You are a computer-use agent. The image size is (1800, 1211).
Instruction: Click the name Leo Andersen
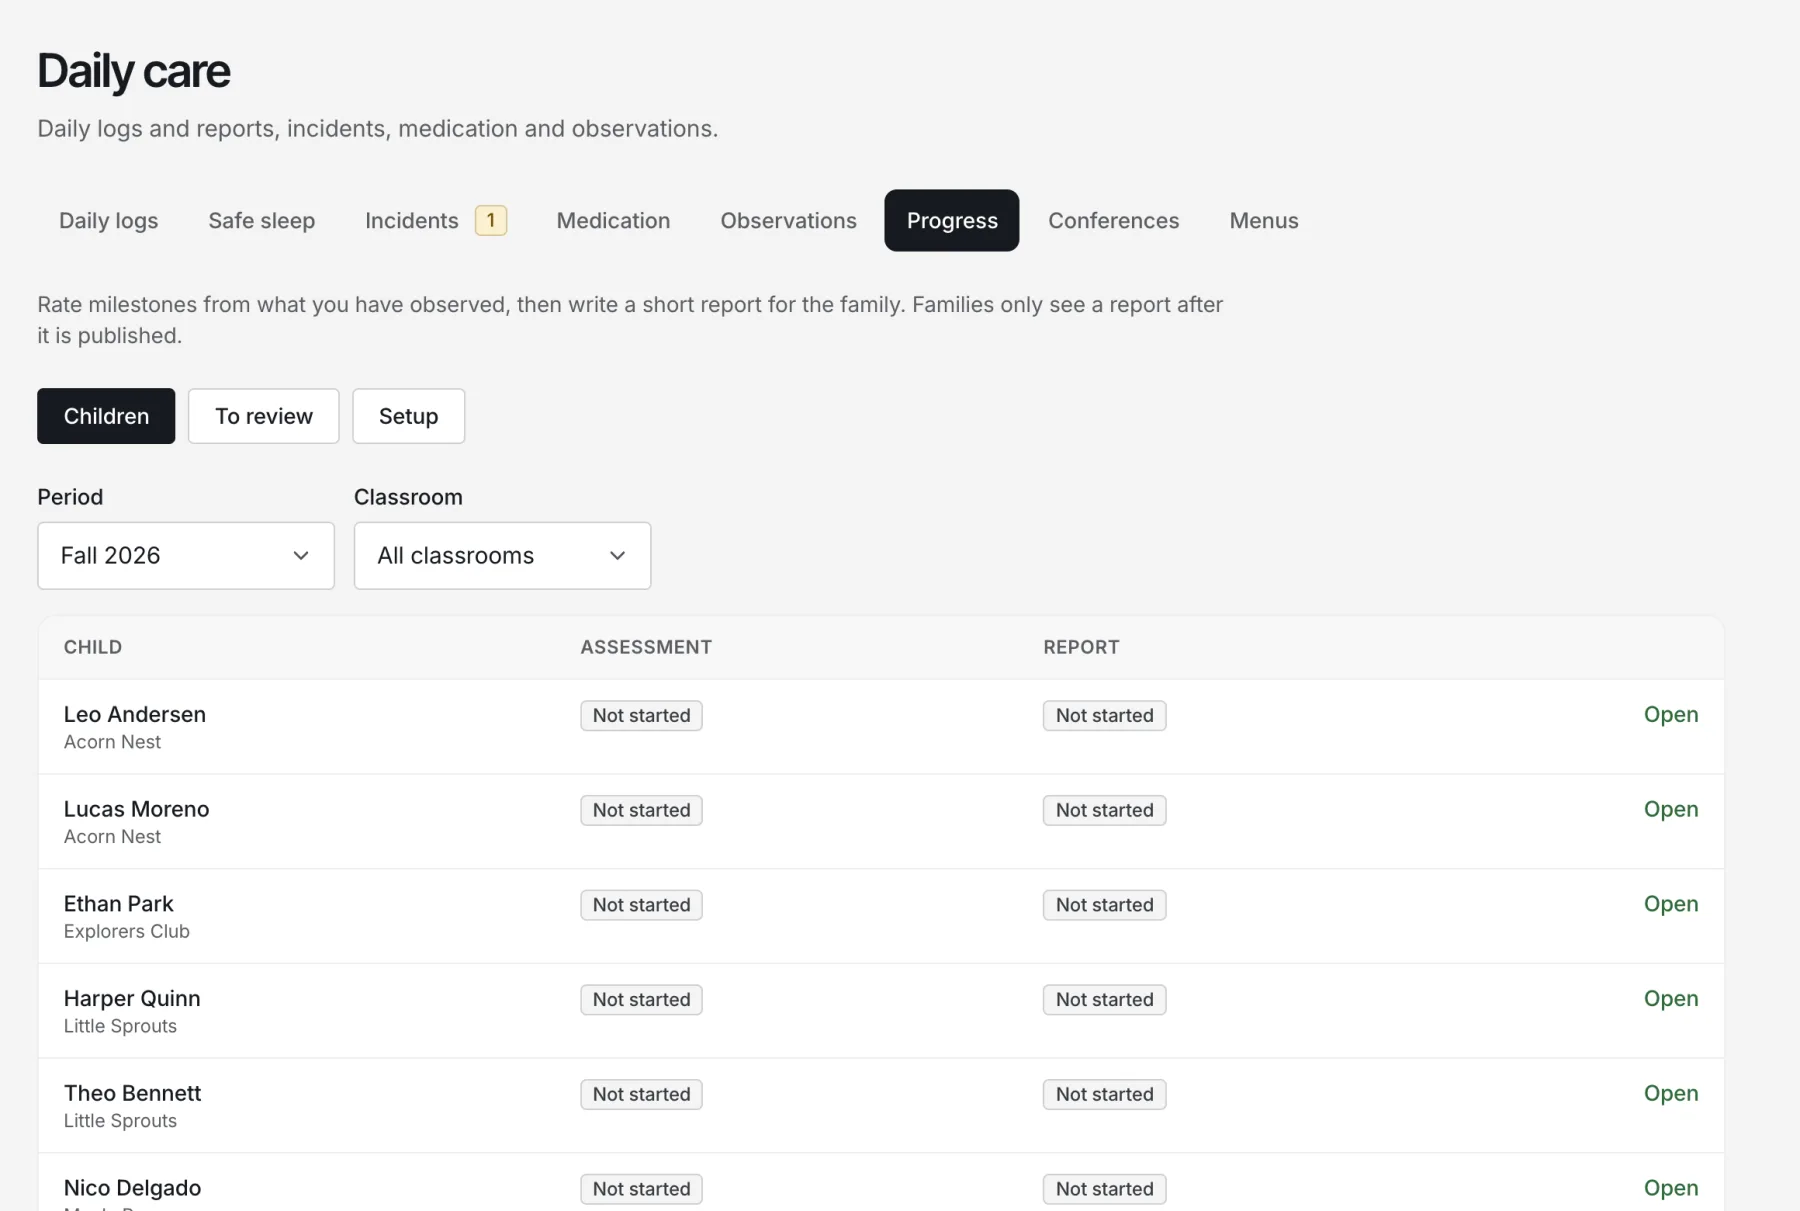point(135,714)
